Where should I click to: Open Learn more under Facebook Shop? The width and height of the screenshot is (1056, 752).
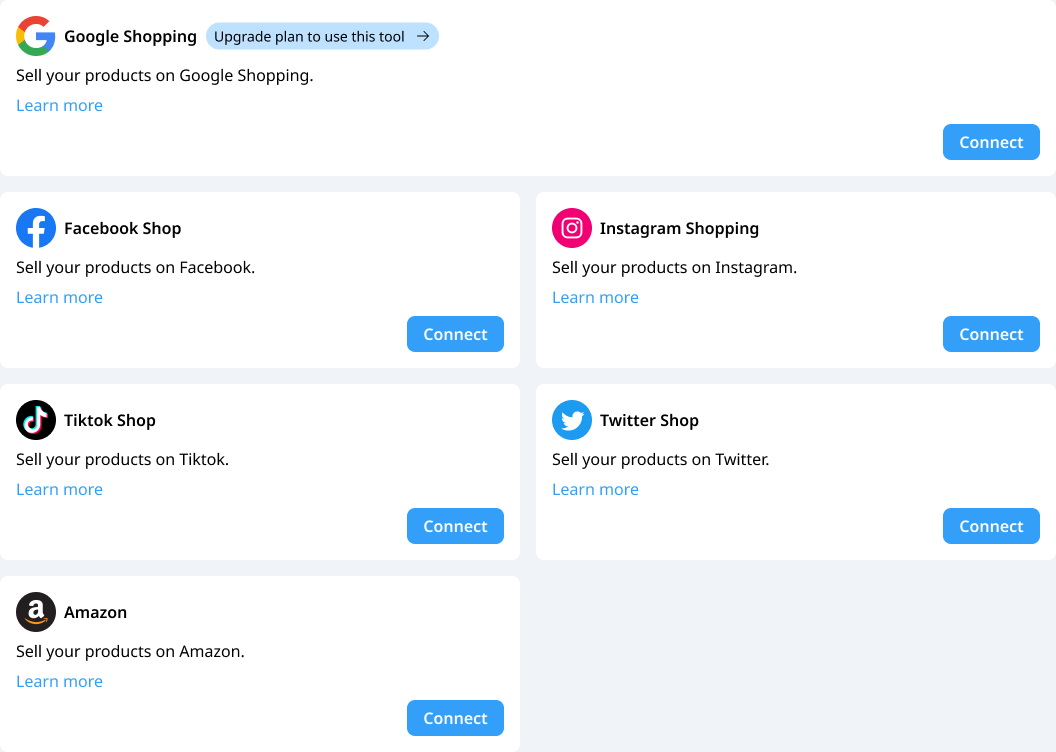59,298
